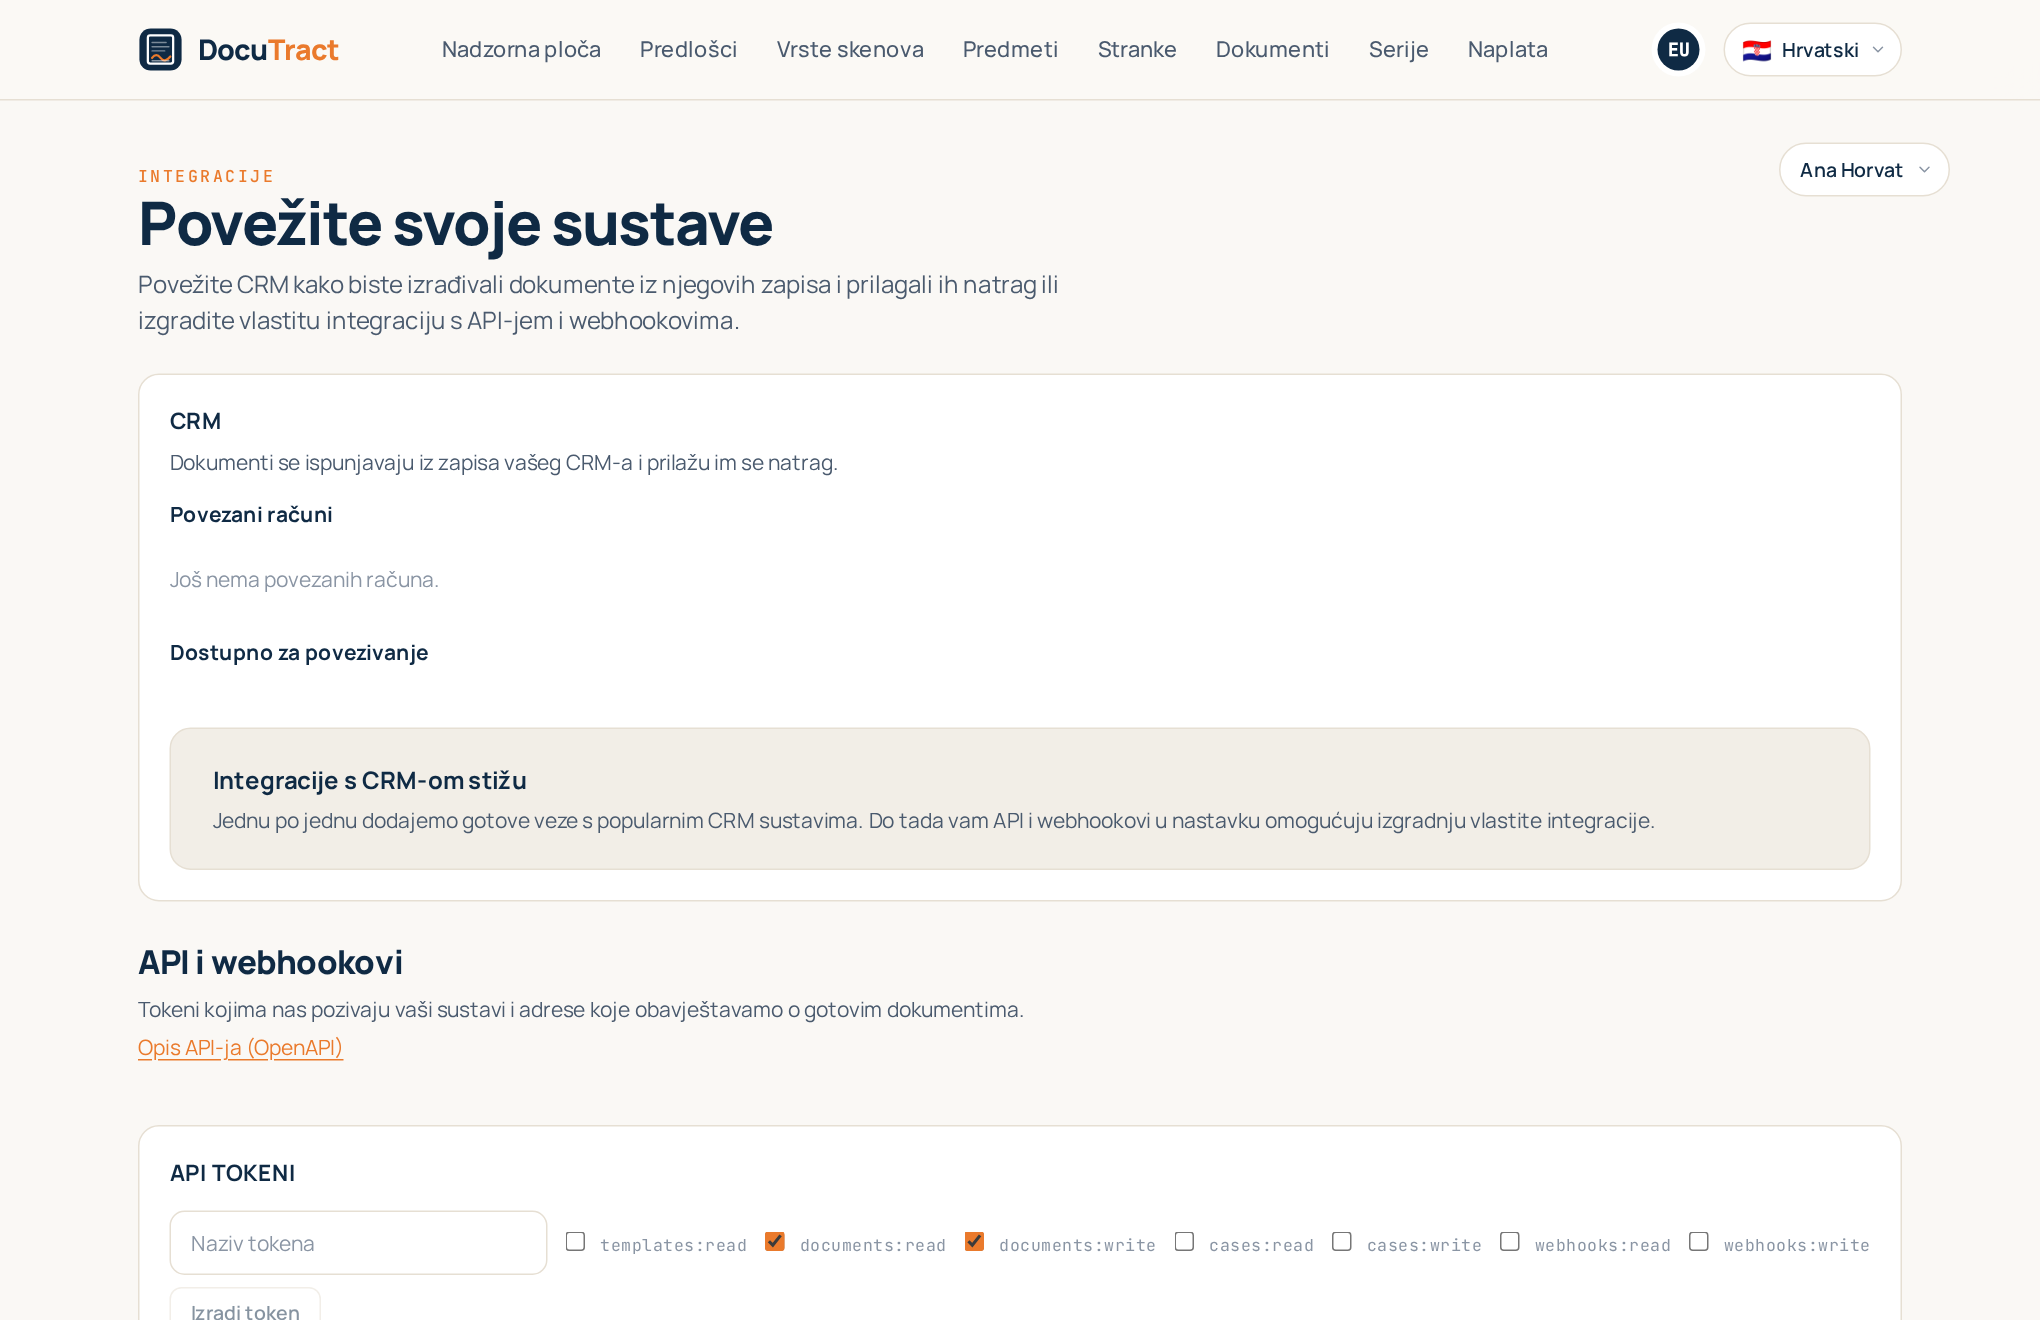This screenshot has width=2040, height=1320.
Task: Tick the cases:write scope checkbox
Action: tap(1342, 1241)
